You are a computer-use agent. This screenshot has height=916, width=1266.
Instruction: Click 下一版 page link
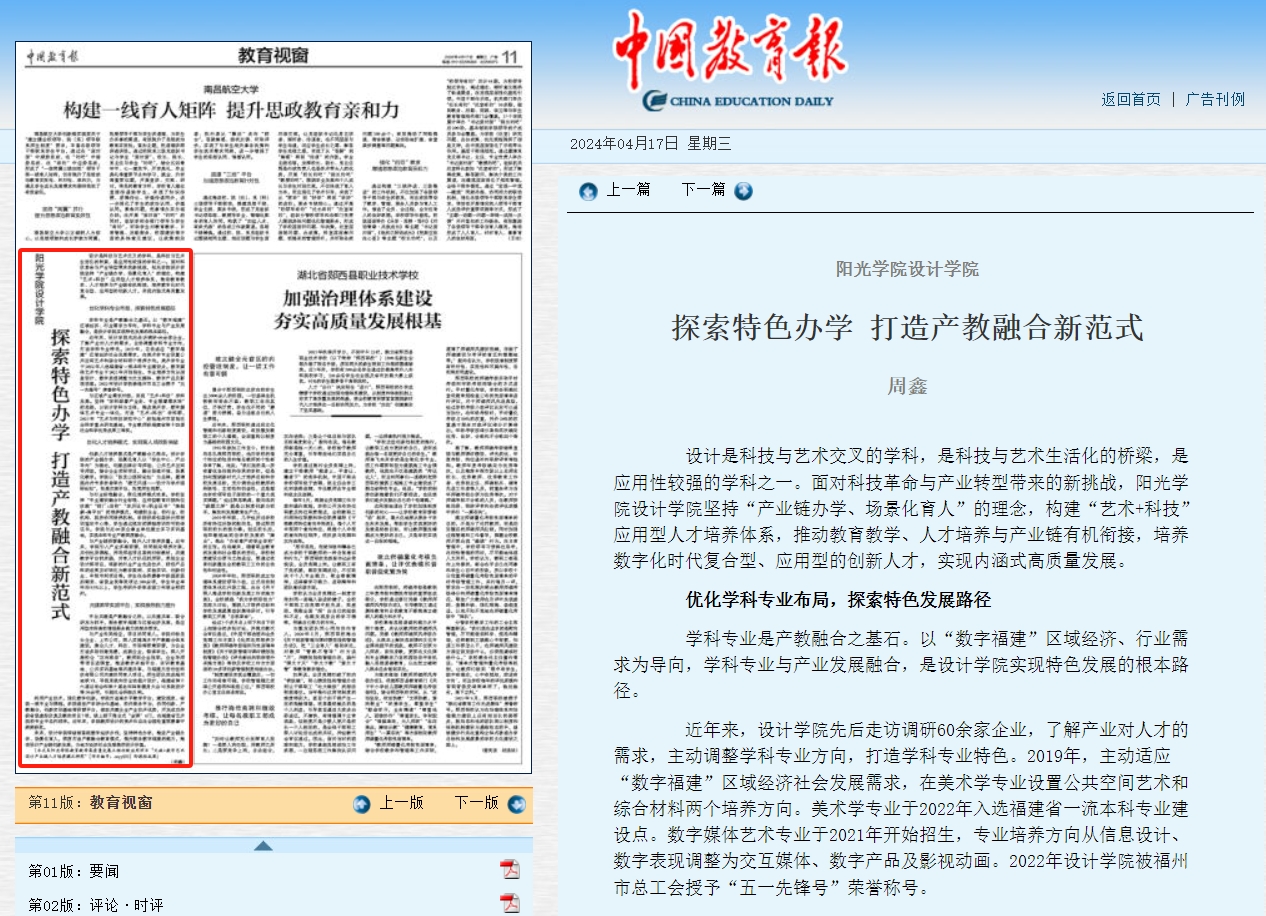[476, 803]
